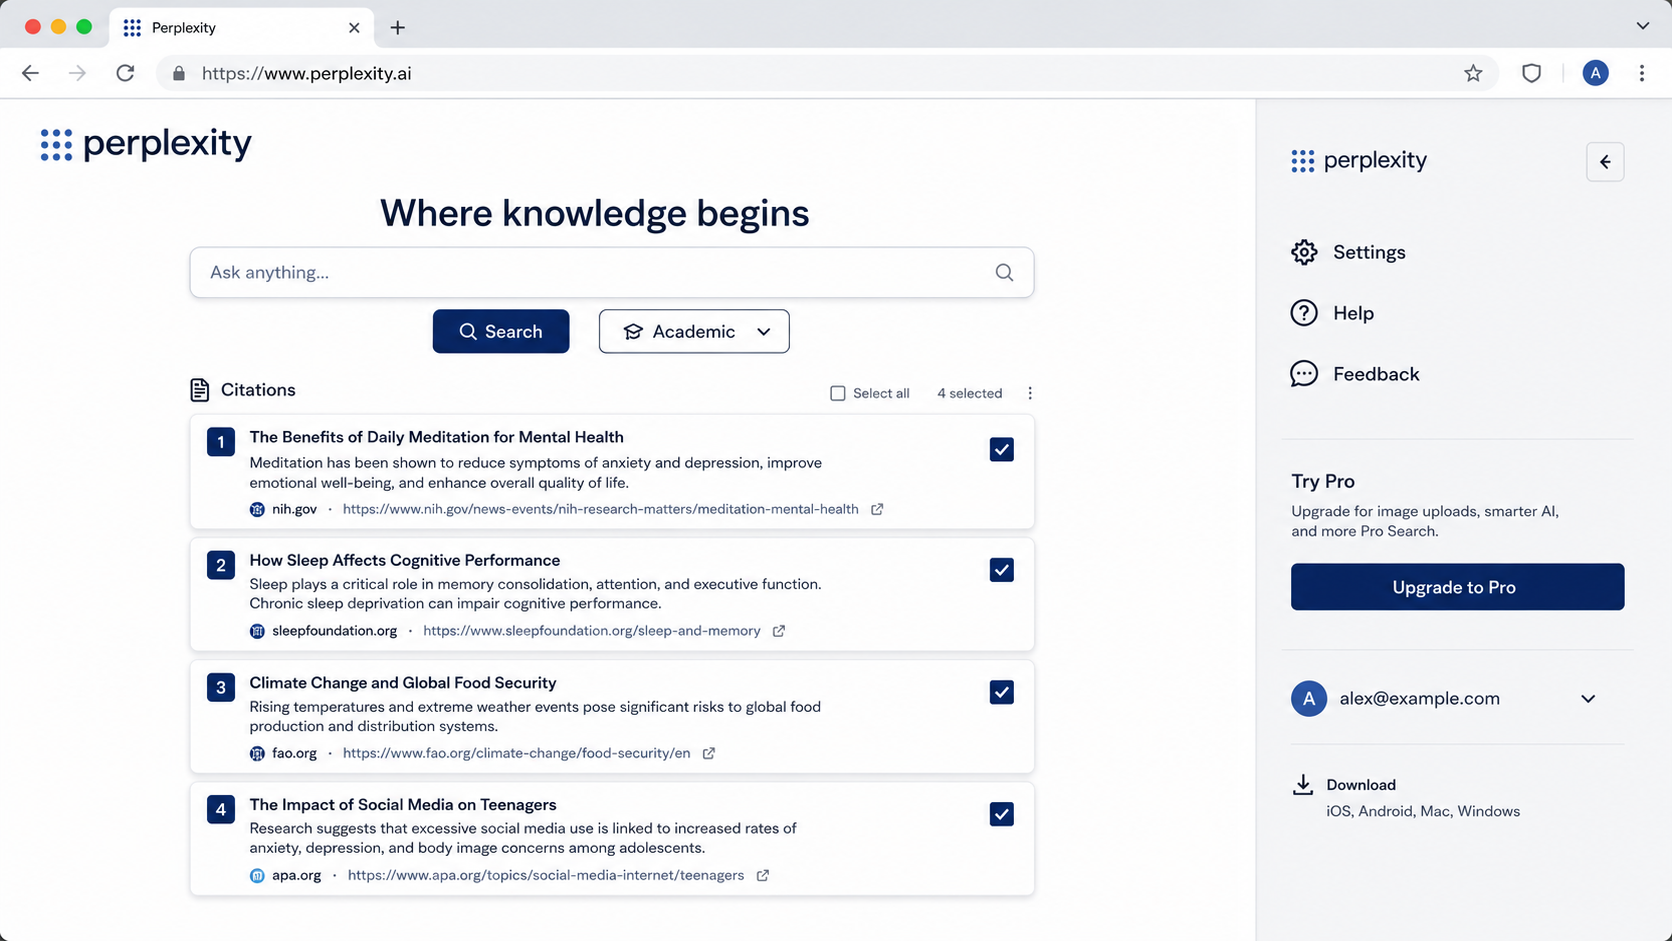This screenshot has height=941, width=1672.
Task: Open the nih.gov meditation-mental-health URL
Action: (x=600, y=509)
